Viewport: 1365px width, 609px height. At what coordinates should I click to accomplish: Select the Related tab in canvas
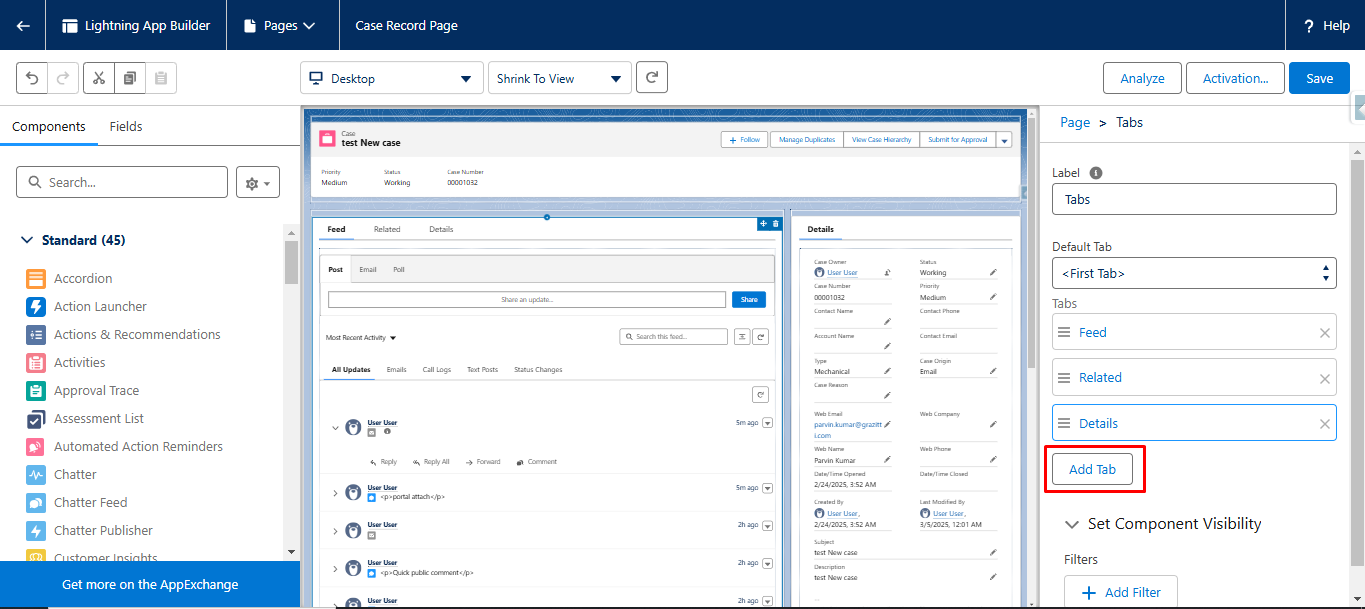387,229
